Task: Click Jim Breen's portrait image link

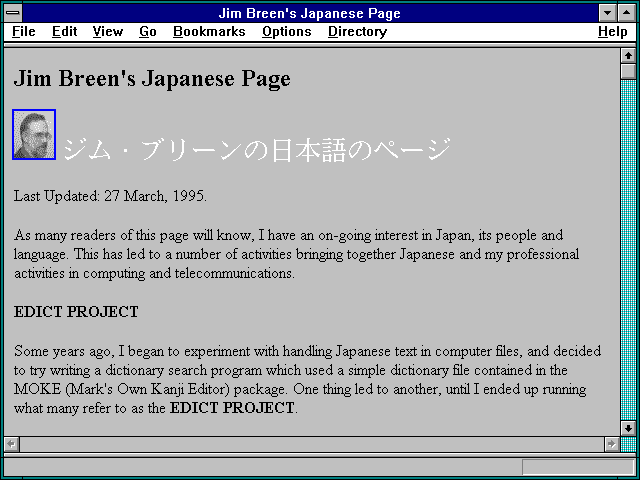Action: (x=34, y=134)
